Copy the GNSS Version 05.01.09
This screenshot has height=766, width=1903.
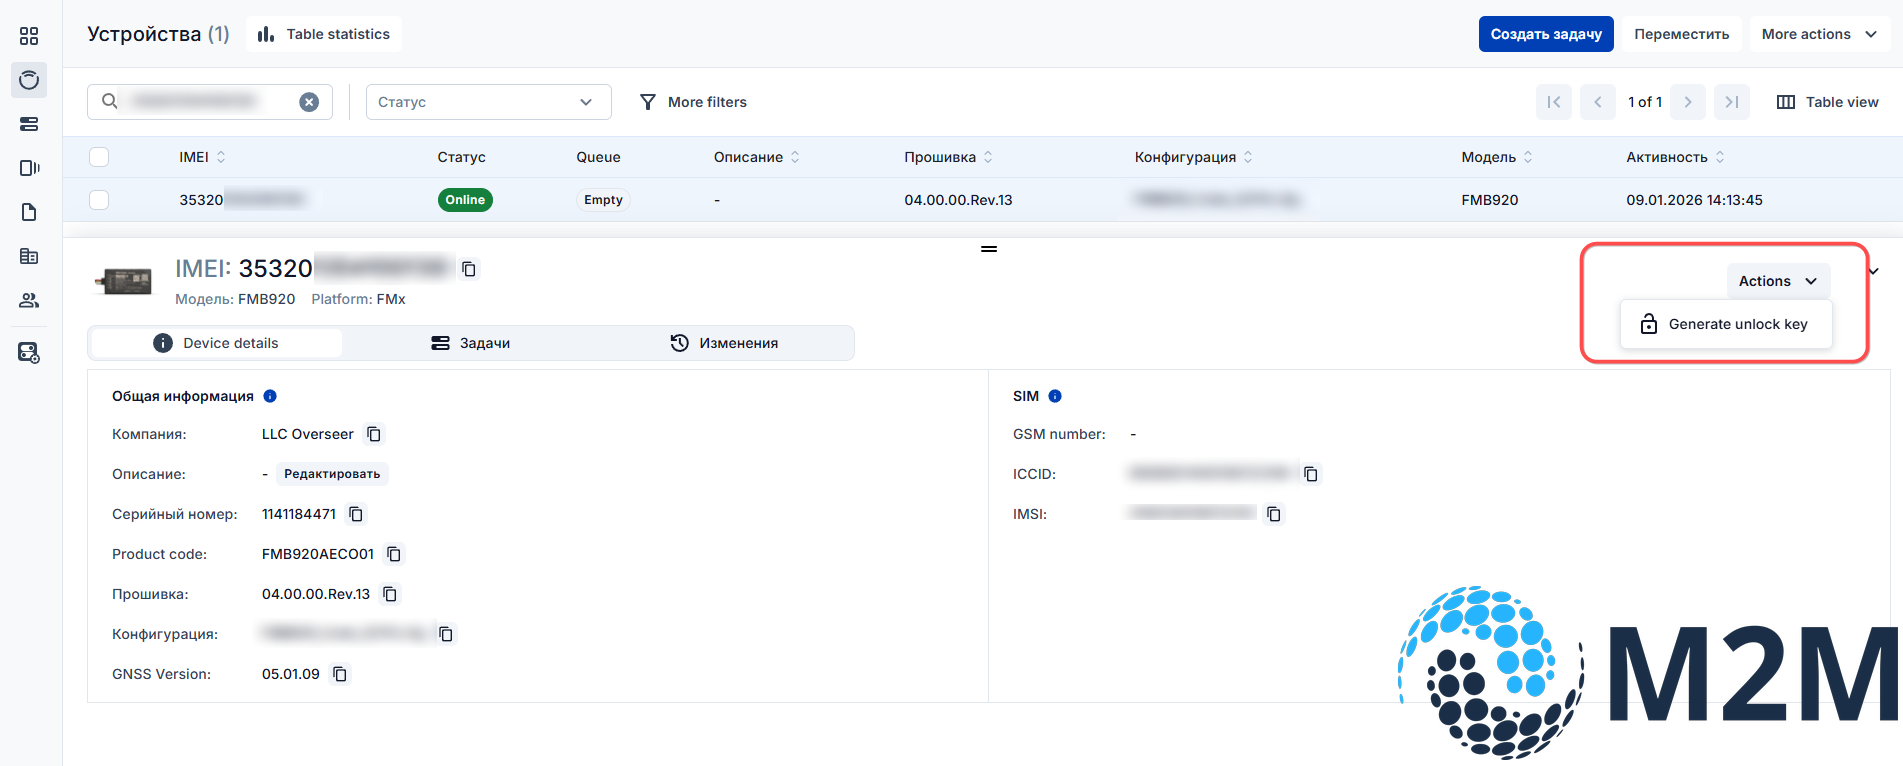340,674
